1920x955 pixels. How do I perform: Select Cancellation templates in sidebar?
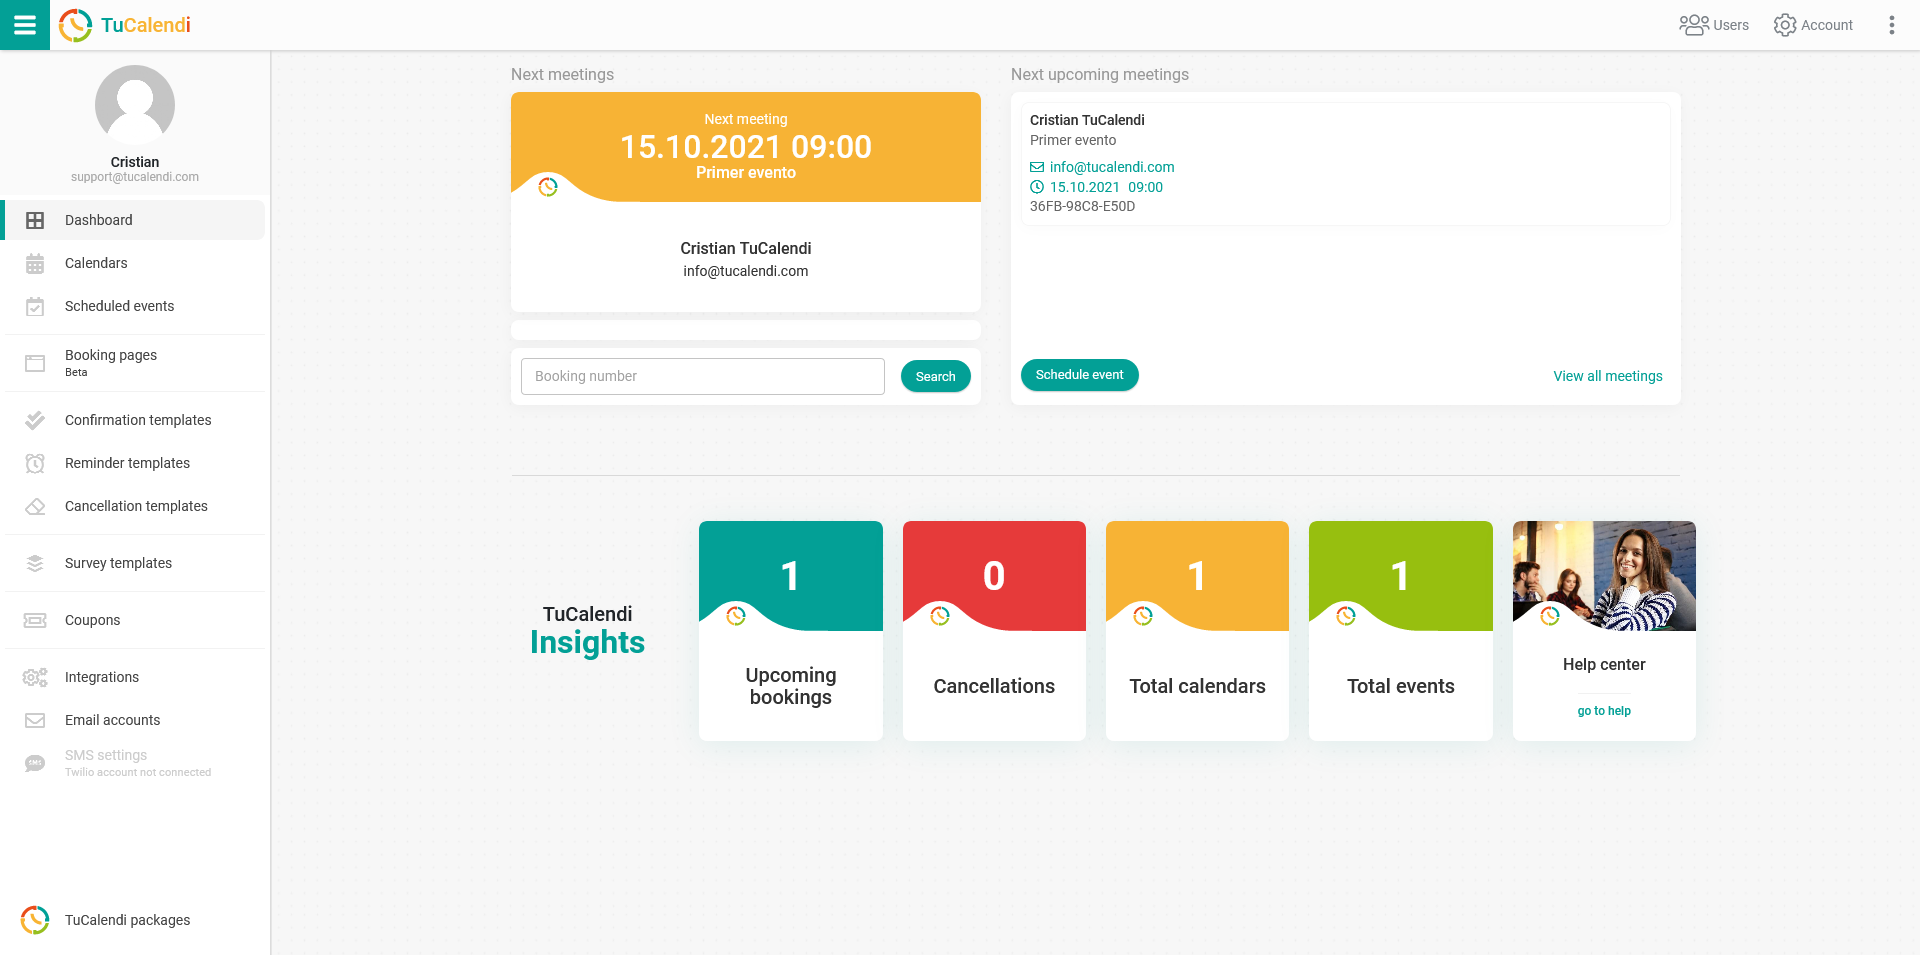point(134,506)
